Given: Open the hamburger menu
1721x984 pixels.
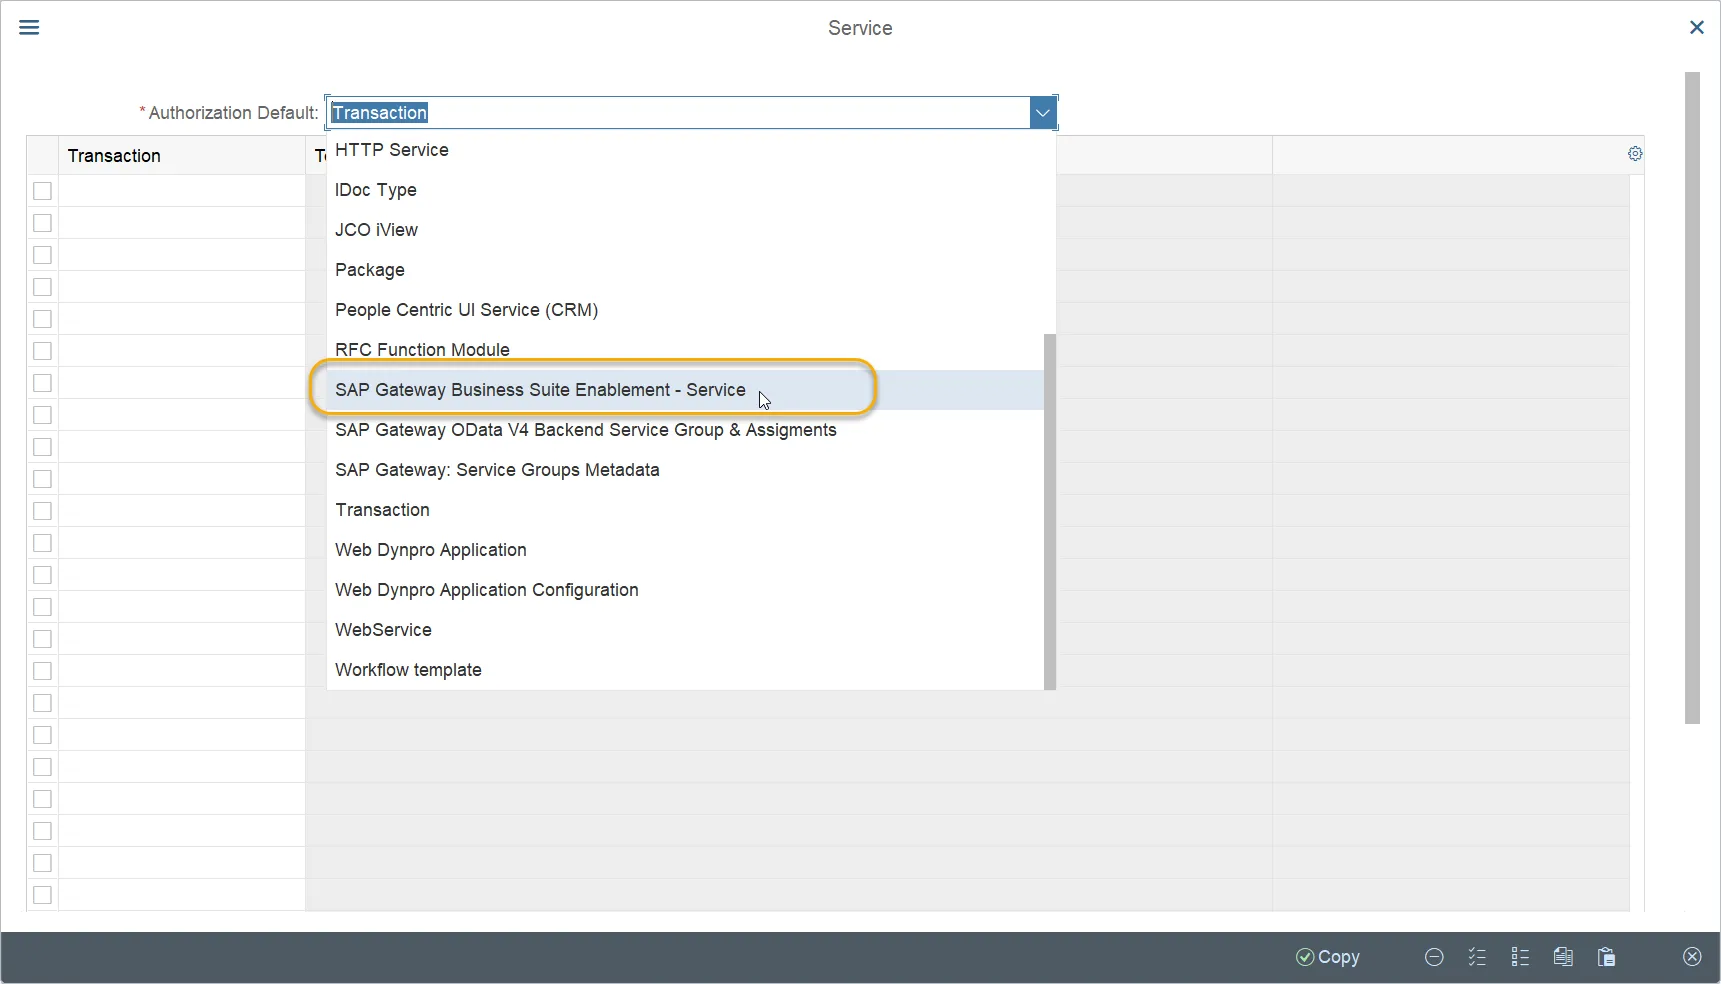Looking at the screenshot, I should (x=29, y=27).
